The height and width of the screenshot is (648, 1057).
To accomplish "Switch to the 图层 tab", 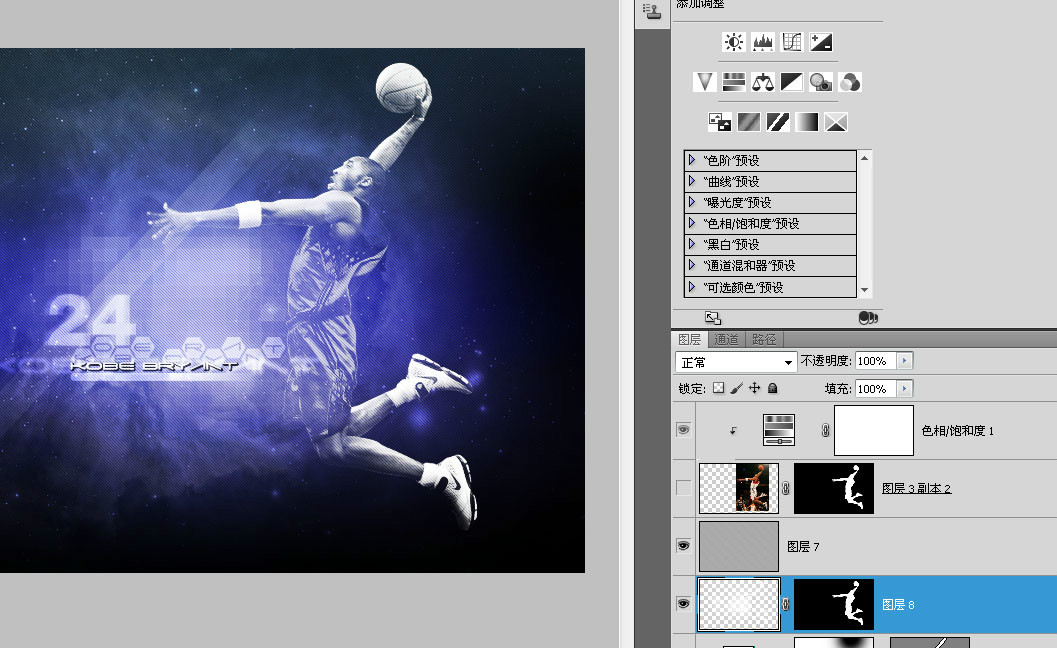I will (690, 339).
